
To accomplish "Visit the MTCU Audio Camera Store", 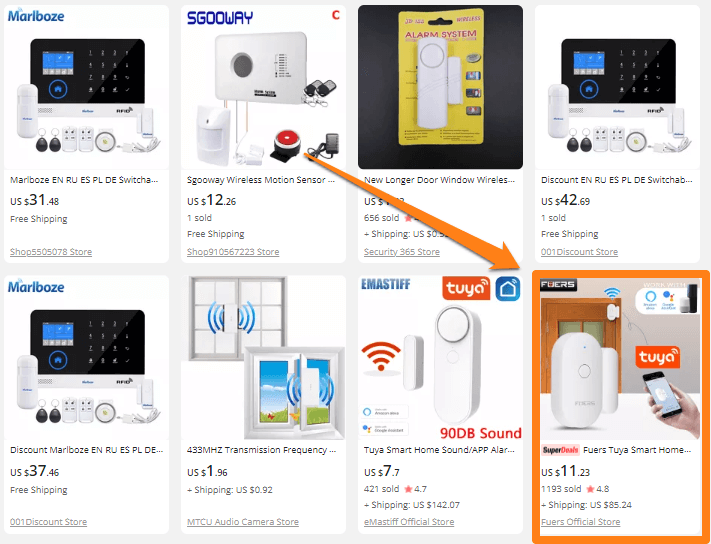I will click(243, 522).
